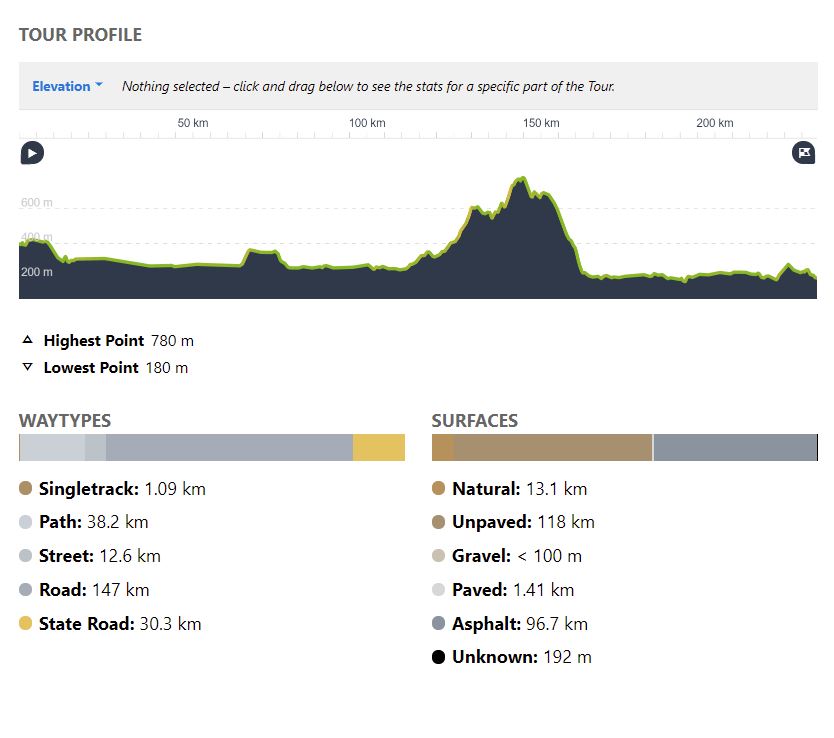Click the Lowest Point down triangle icon
The image size is (834, 738).
pyautogui.click(x=27, y=367)
